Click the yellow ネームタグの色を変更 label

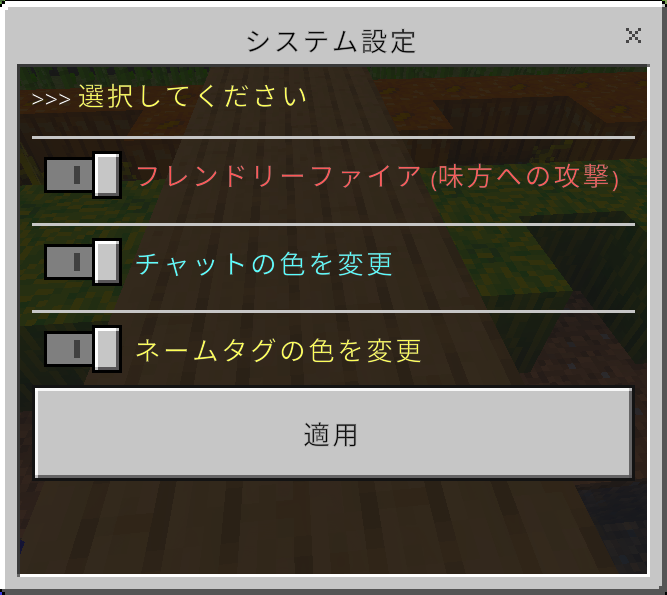[x=279, y=351]
